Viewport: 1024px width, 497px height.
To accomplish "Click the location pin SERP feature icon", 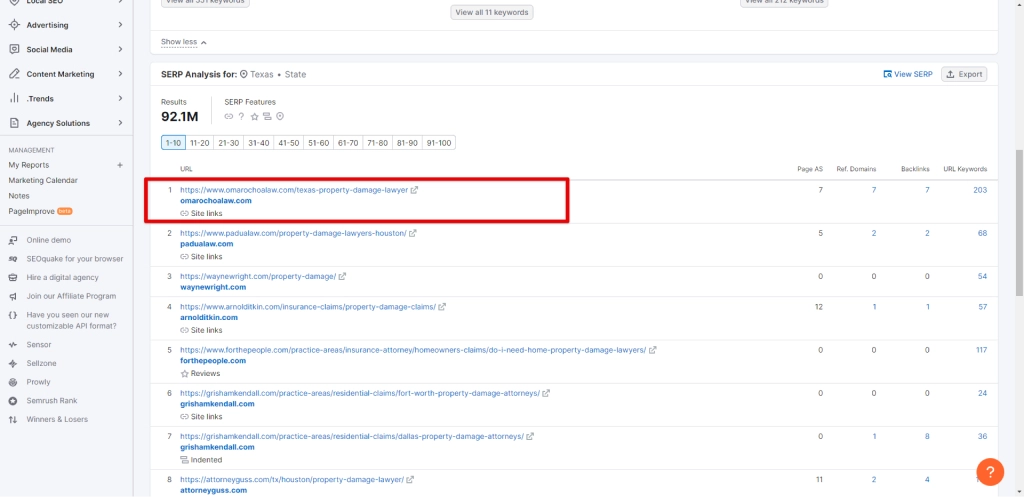I will pyautogui.click(x=280, y=117).
